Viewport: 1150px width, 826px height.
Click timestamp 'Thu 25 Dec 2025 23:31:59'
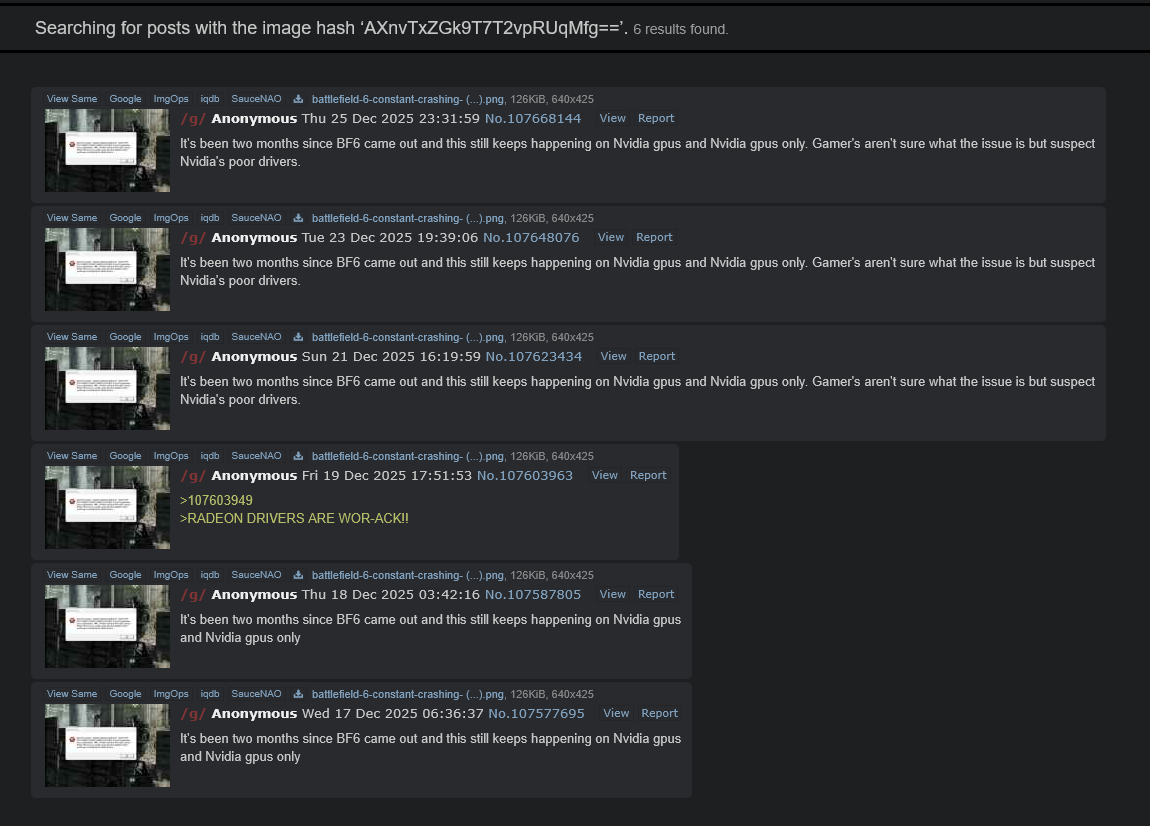click(x=391, y=118)
